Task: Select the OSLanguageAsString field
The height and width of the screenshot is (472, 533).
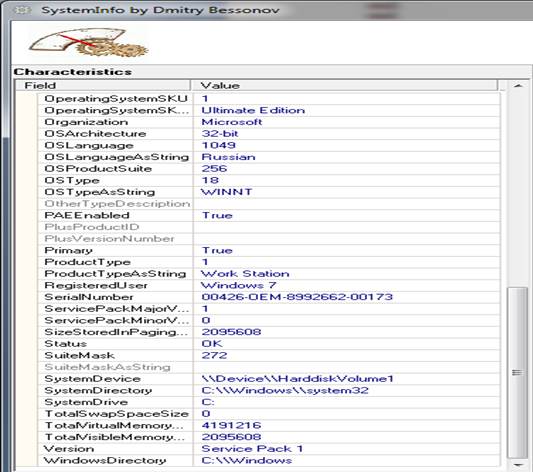Action: 117,157
